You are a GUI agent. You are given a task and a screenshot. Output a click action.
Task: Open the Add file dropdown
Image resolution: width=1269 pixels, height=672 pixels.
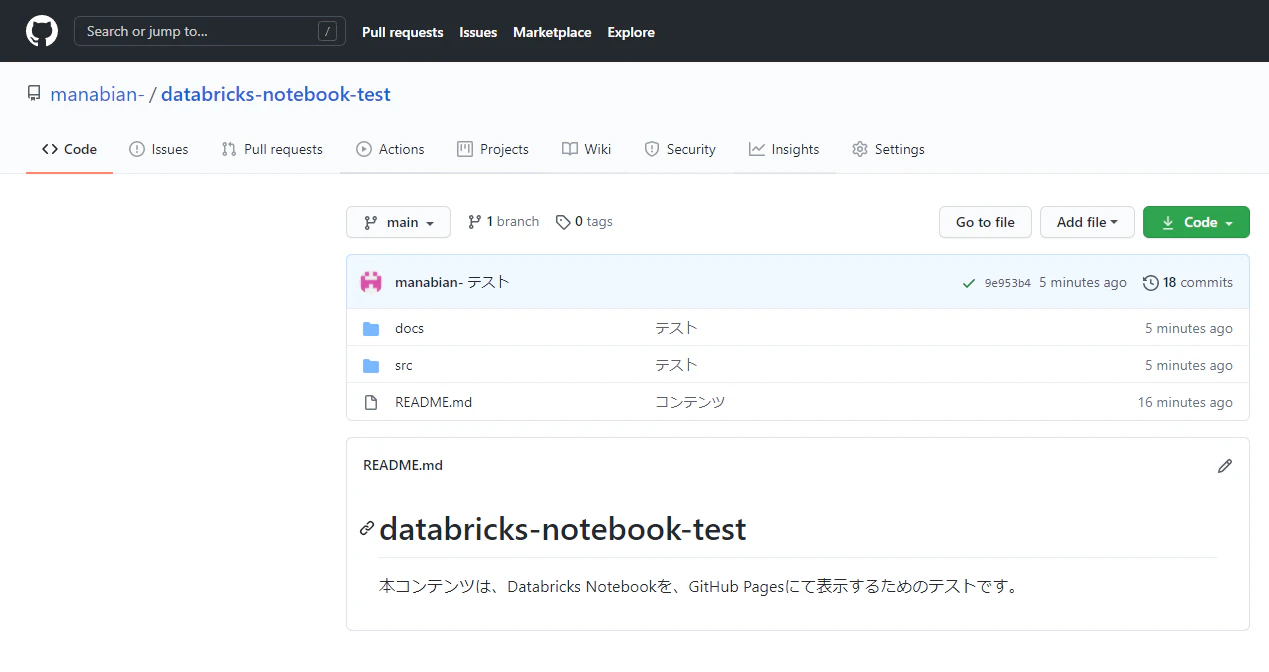coord(1087,222)
